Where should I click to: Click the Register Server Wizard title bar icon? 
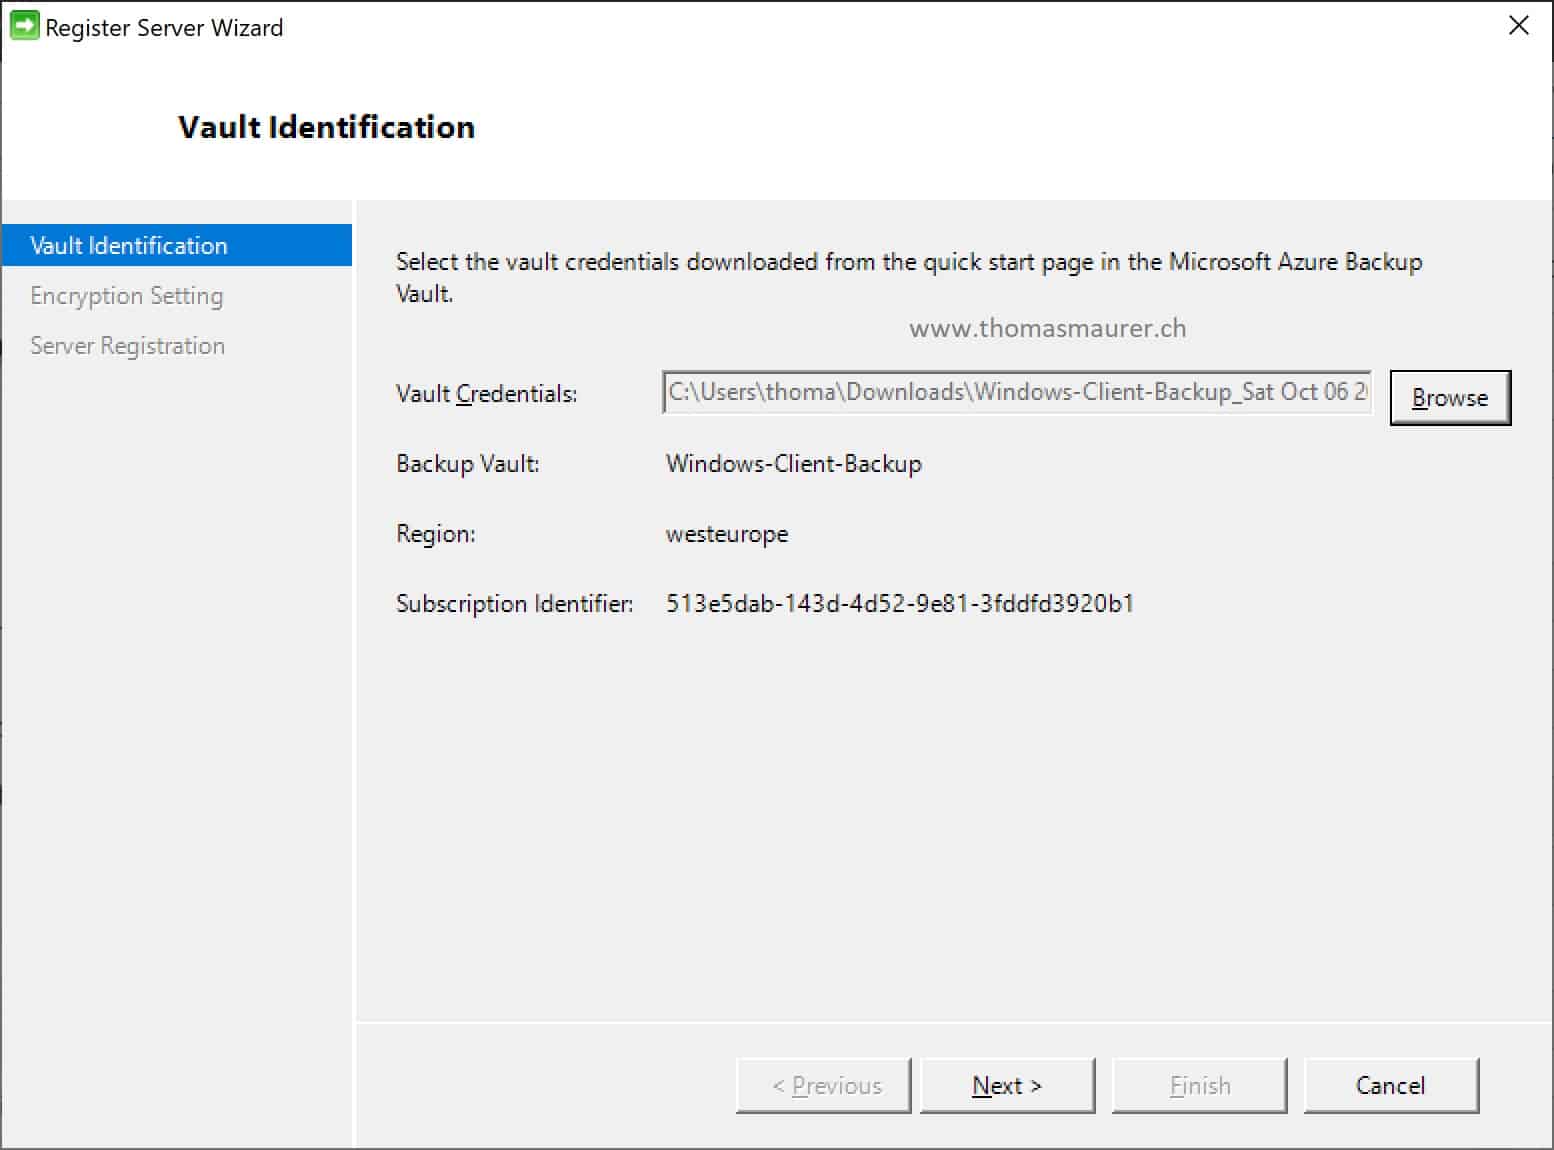(23, 26)
